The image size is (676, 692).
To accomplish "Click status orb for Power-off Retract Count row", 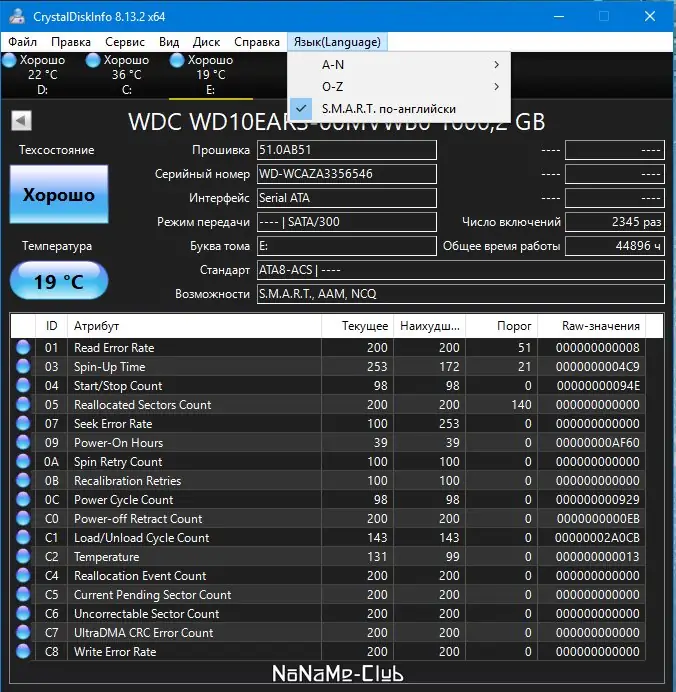I will point(23,519).
